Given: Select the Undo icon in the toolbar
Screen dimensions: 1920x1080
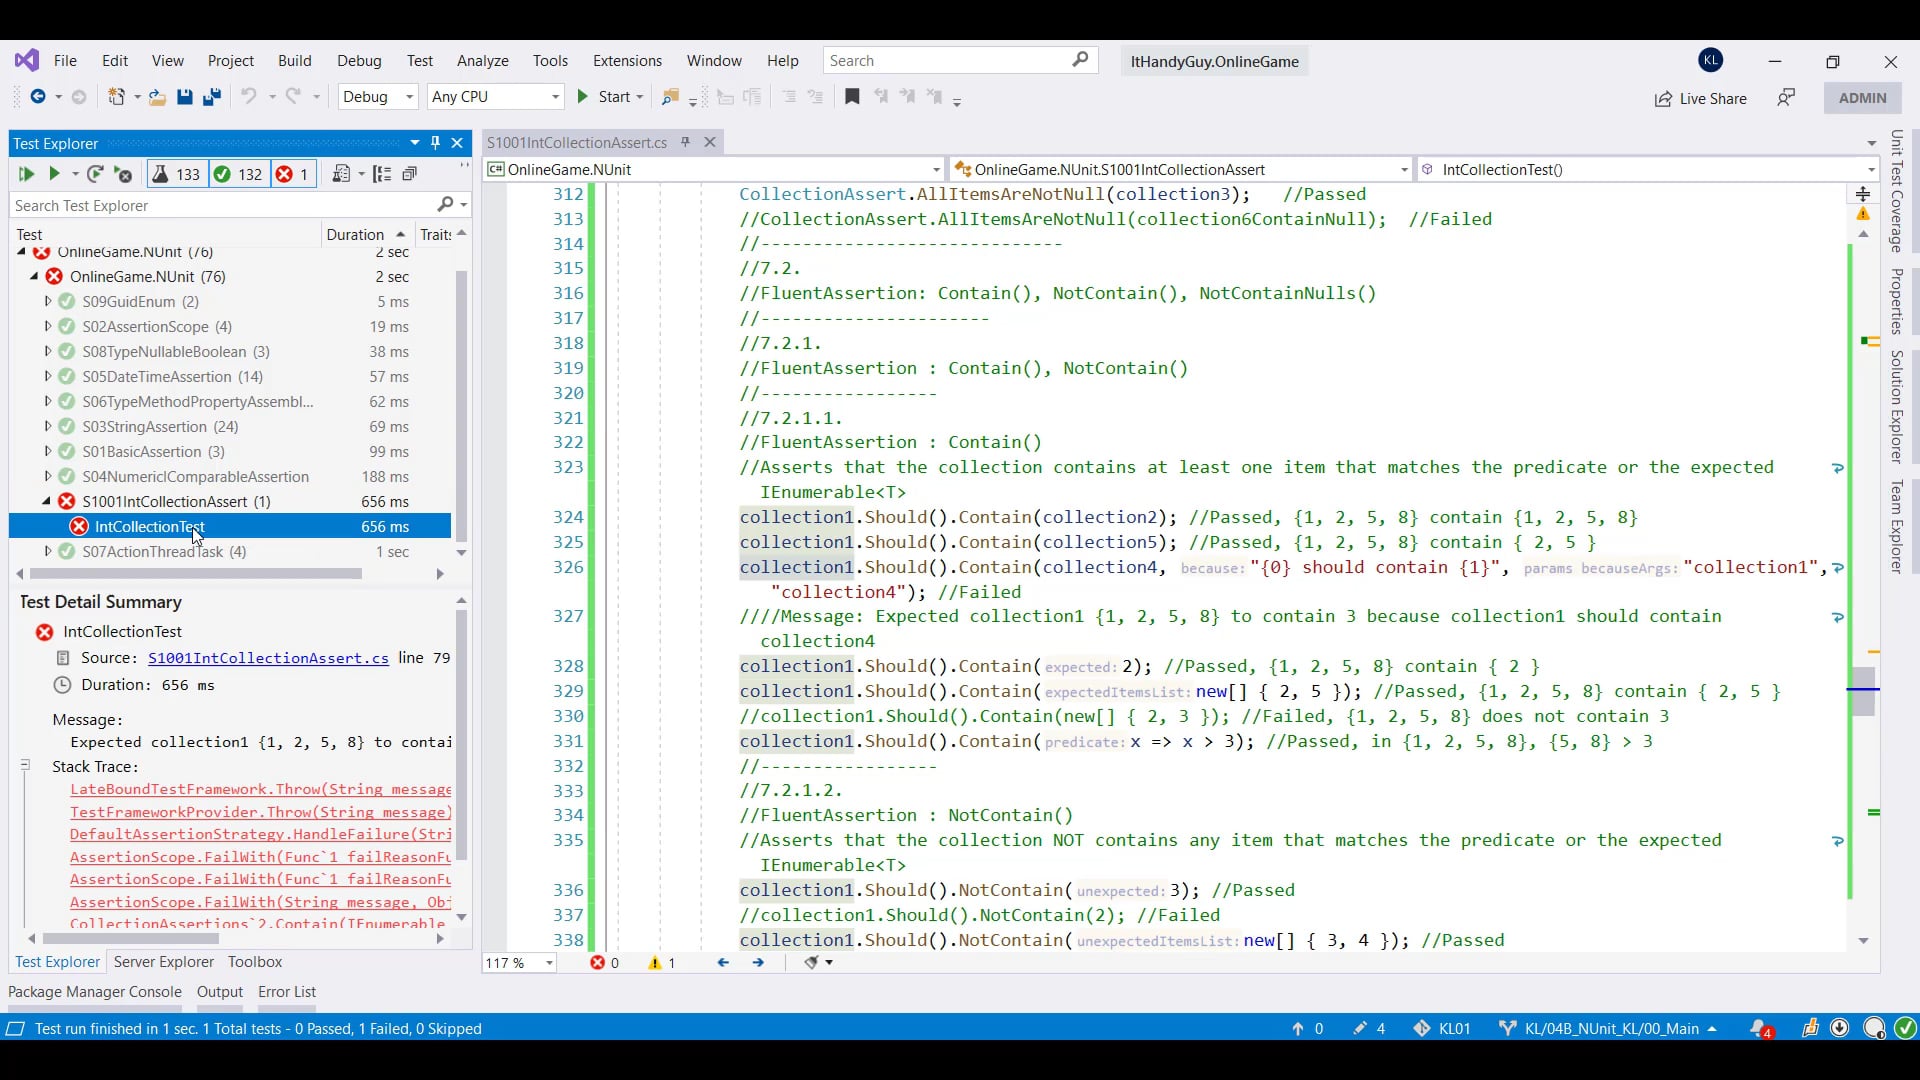Looking at the screenshot, I should click(x=250, y=97).
